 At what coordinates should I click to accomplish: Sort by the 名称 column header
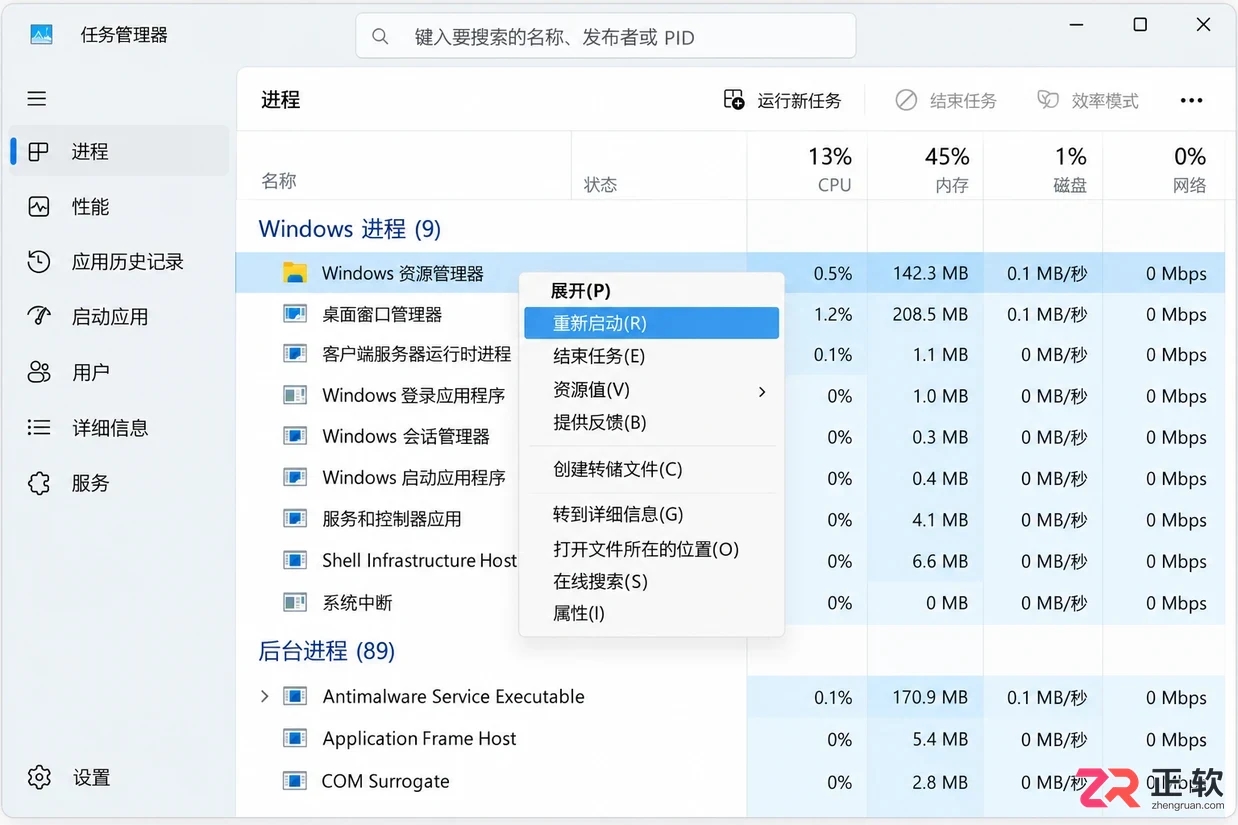coord(279,181)
